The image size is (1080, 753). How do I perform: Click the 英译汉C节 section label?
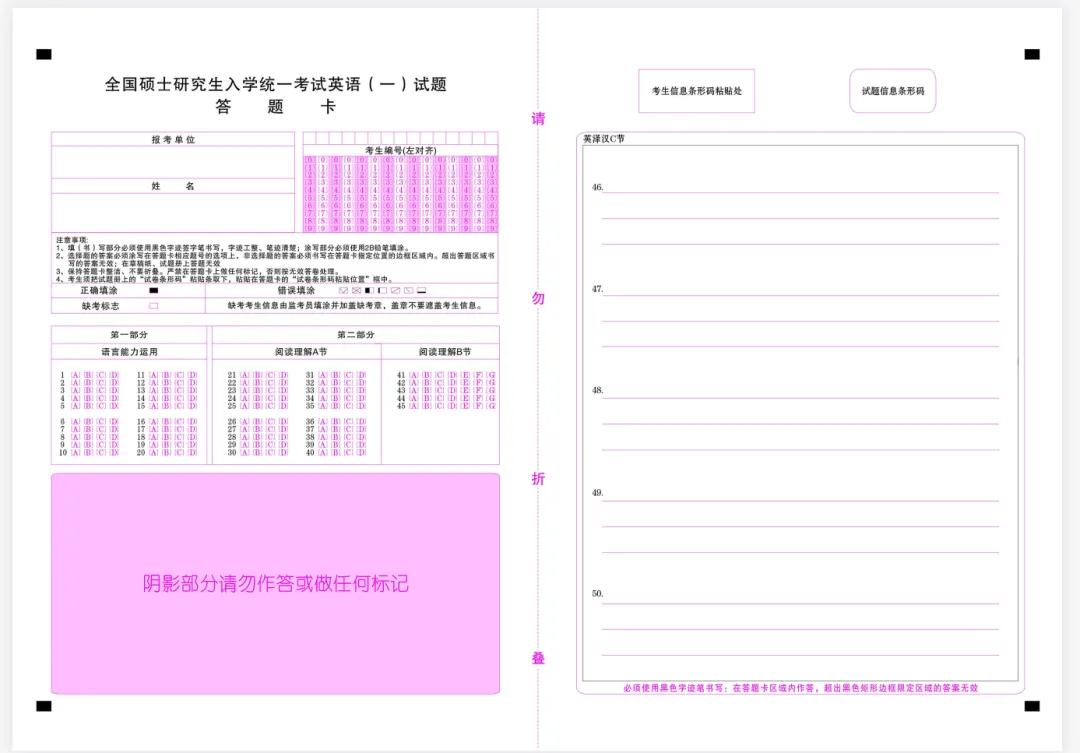click(604, 138)
